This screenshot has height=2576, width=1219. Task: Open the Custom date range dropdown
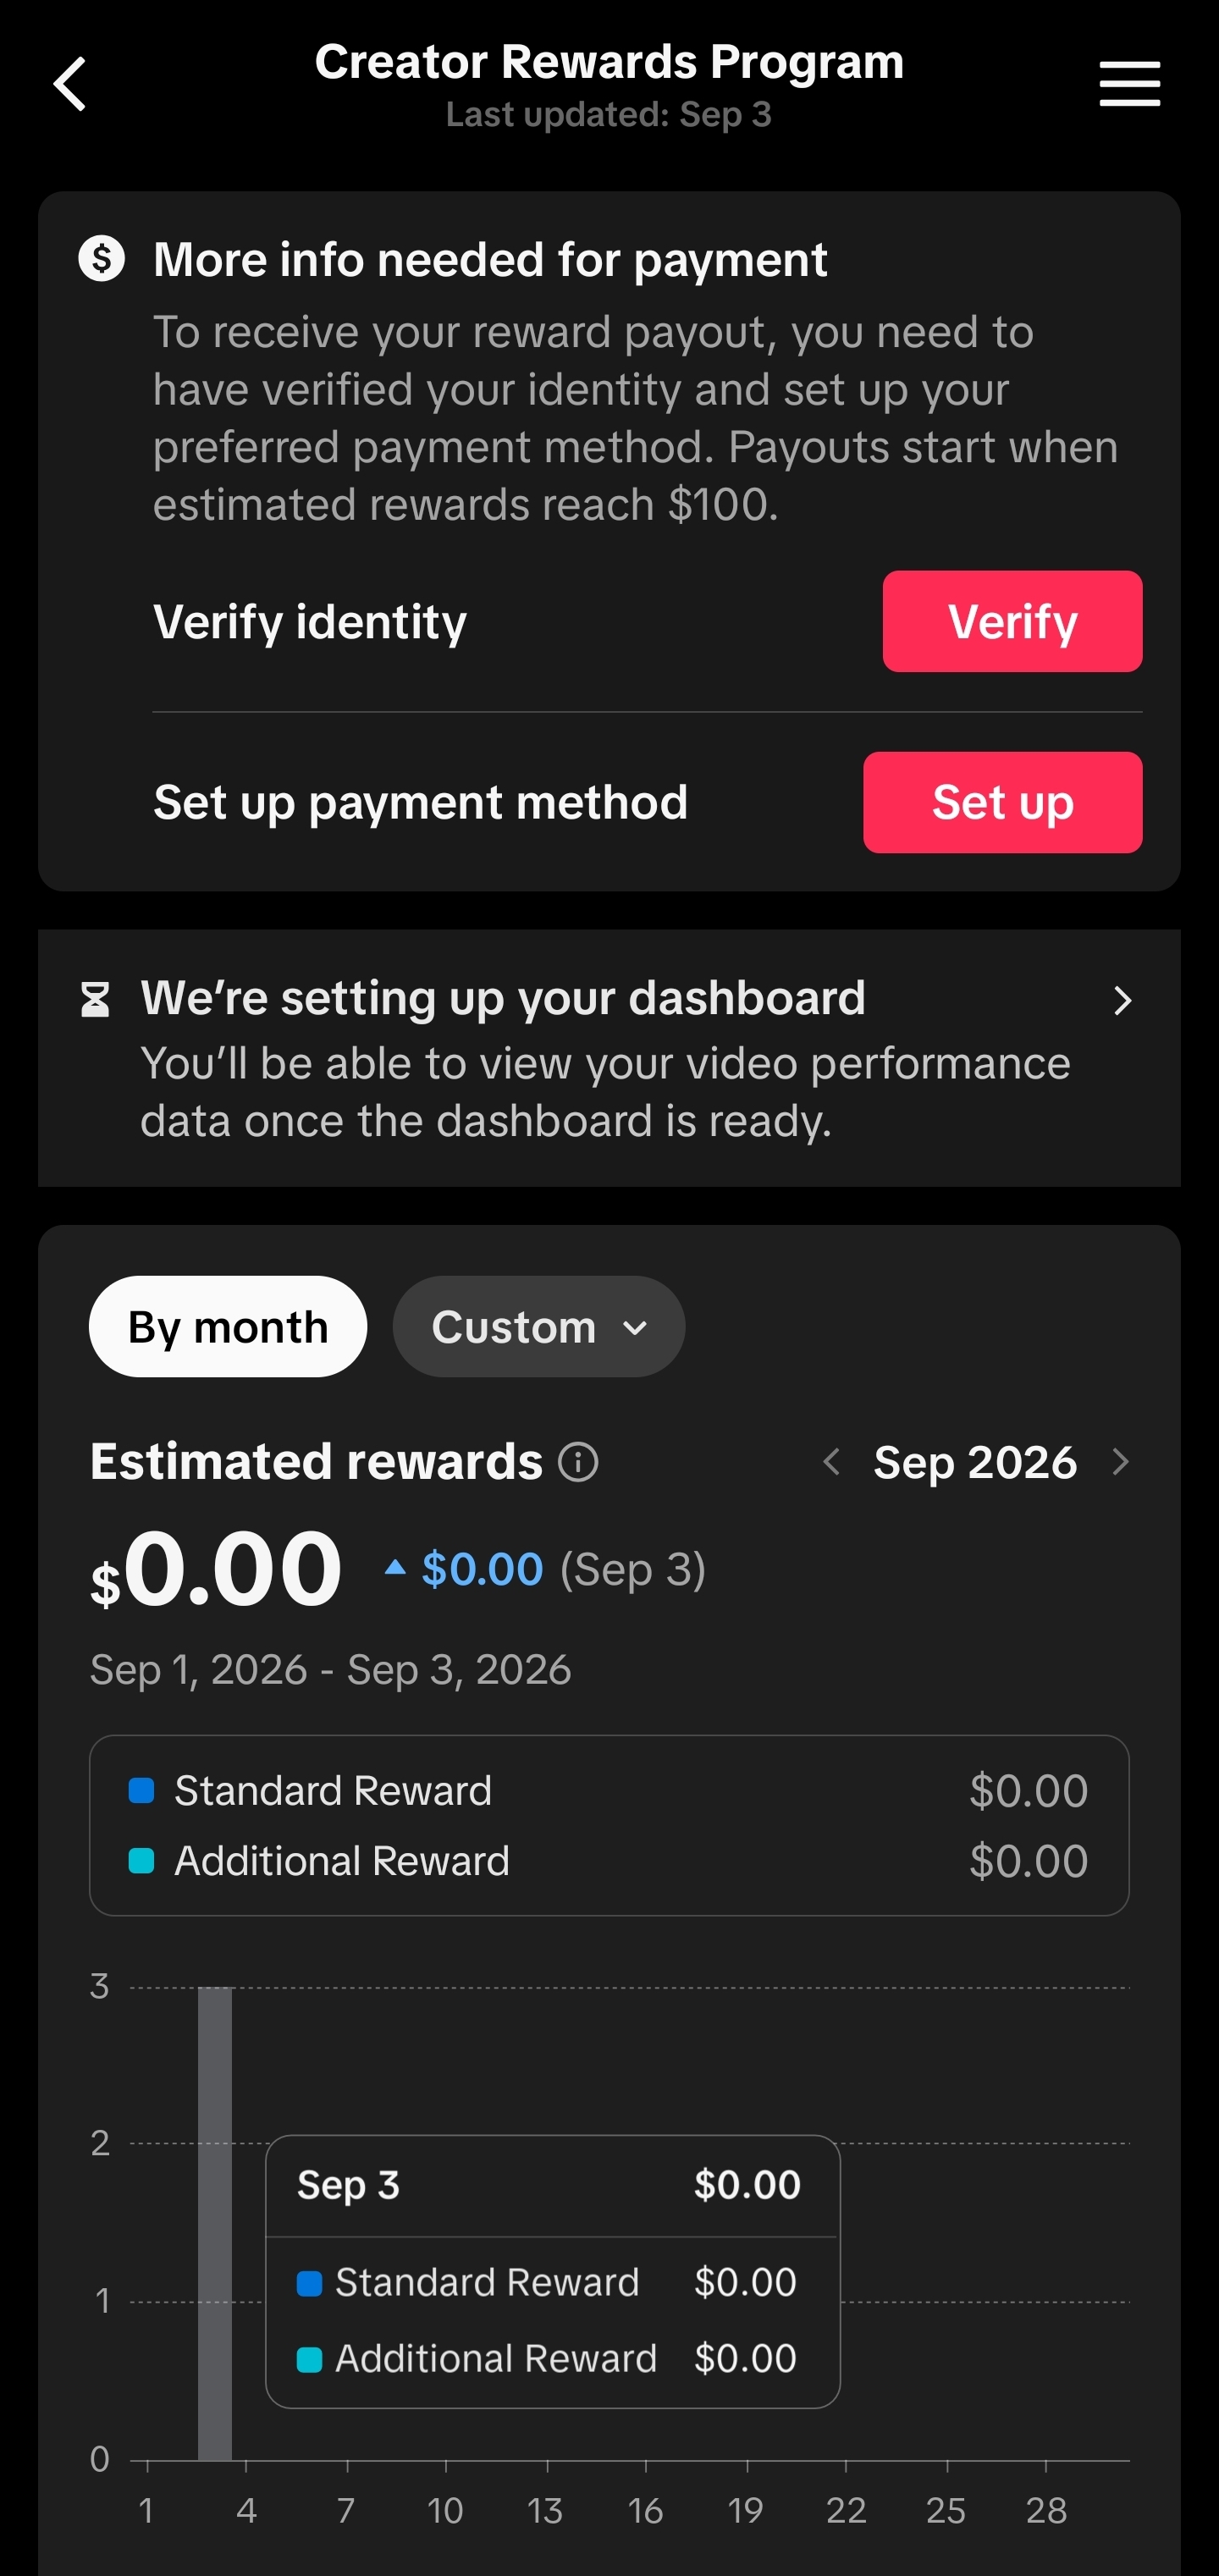pos(539,1327)
